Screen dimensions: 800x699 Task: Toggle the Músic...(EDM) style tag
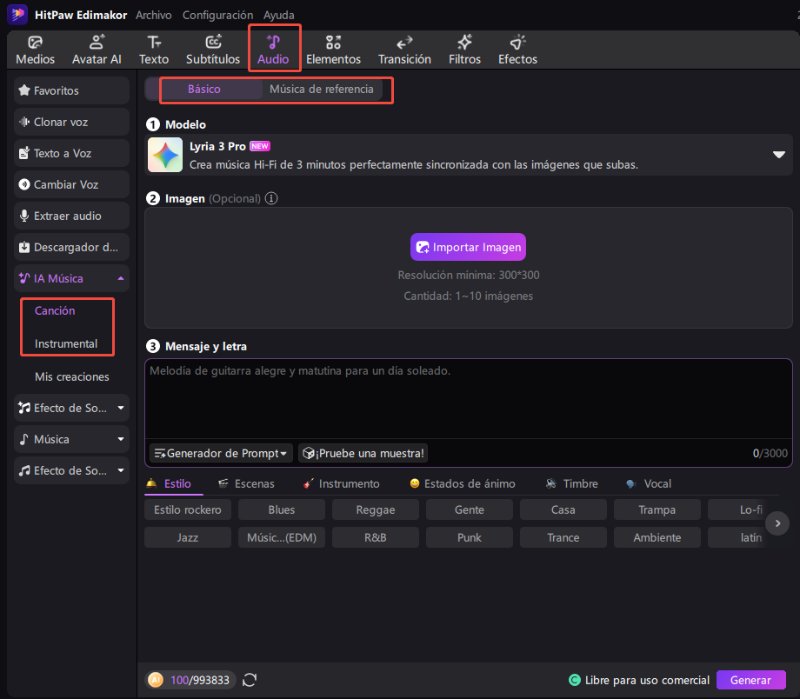[282, 537]
